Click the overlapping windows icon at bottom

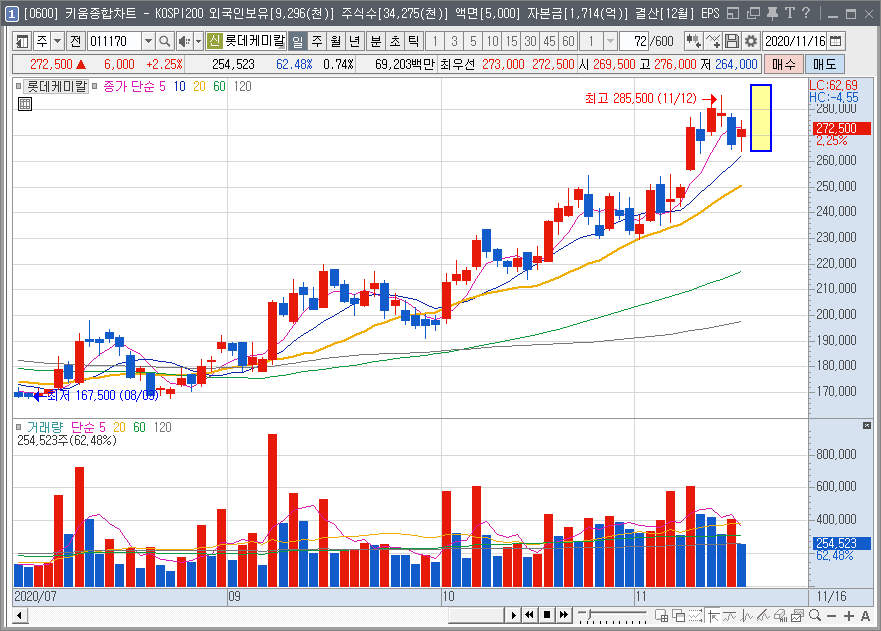(679, 616)
